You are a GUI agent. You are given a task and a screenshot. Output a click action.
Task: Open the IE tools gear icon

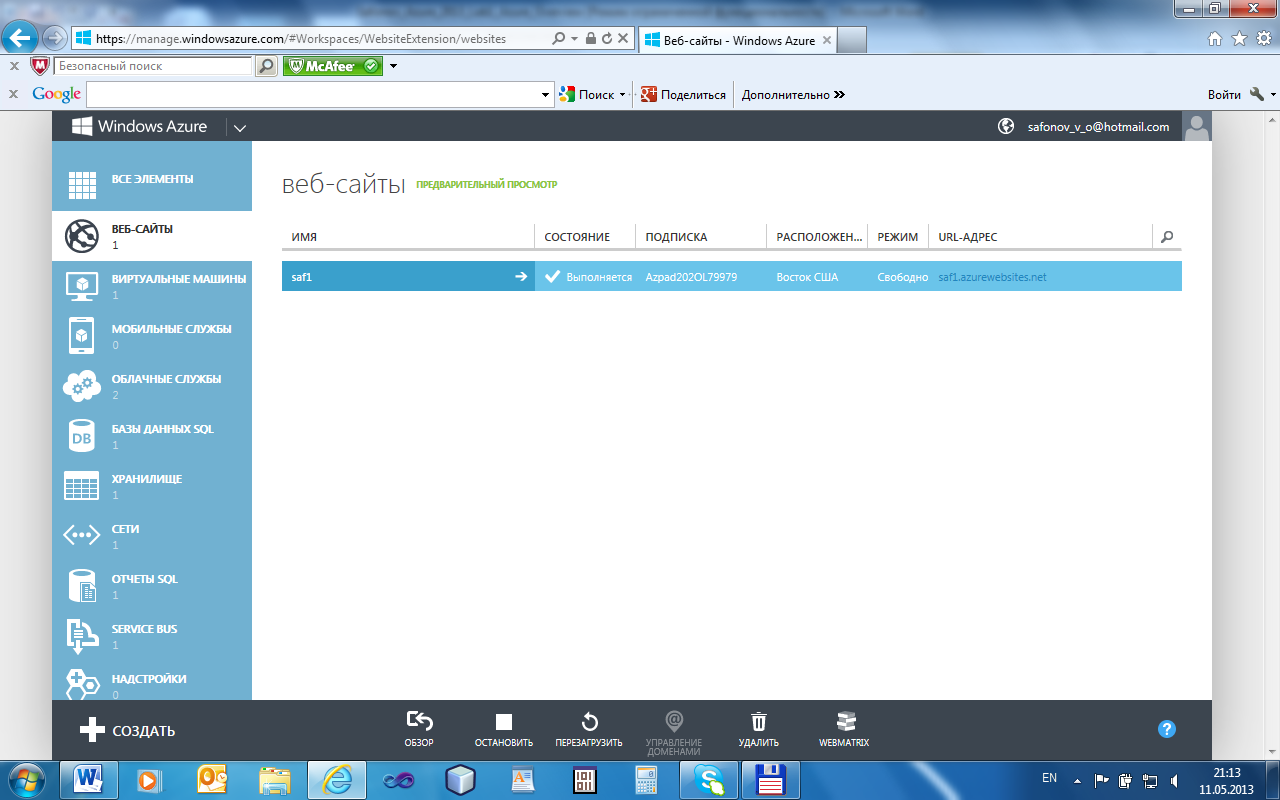tap(1264, 39)
